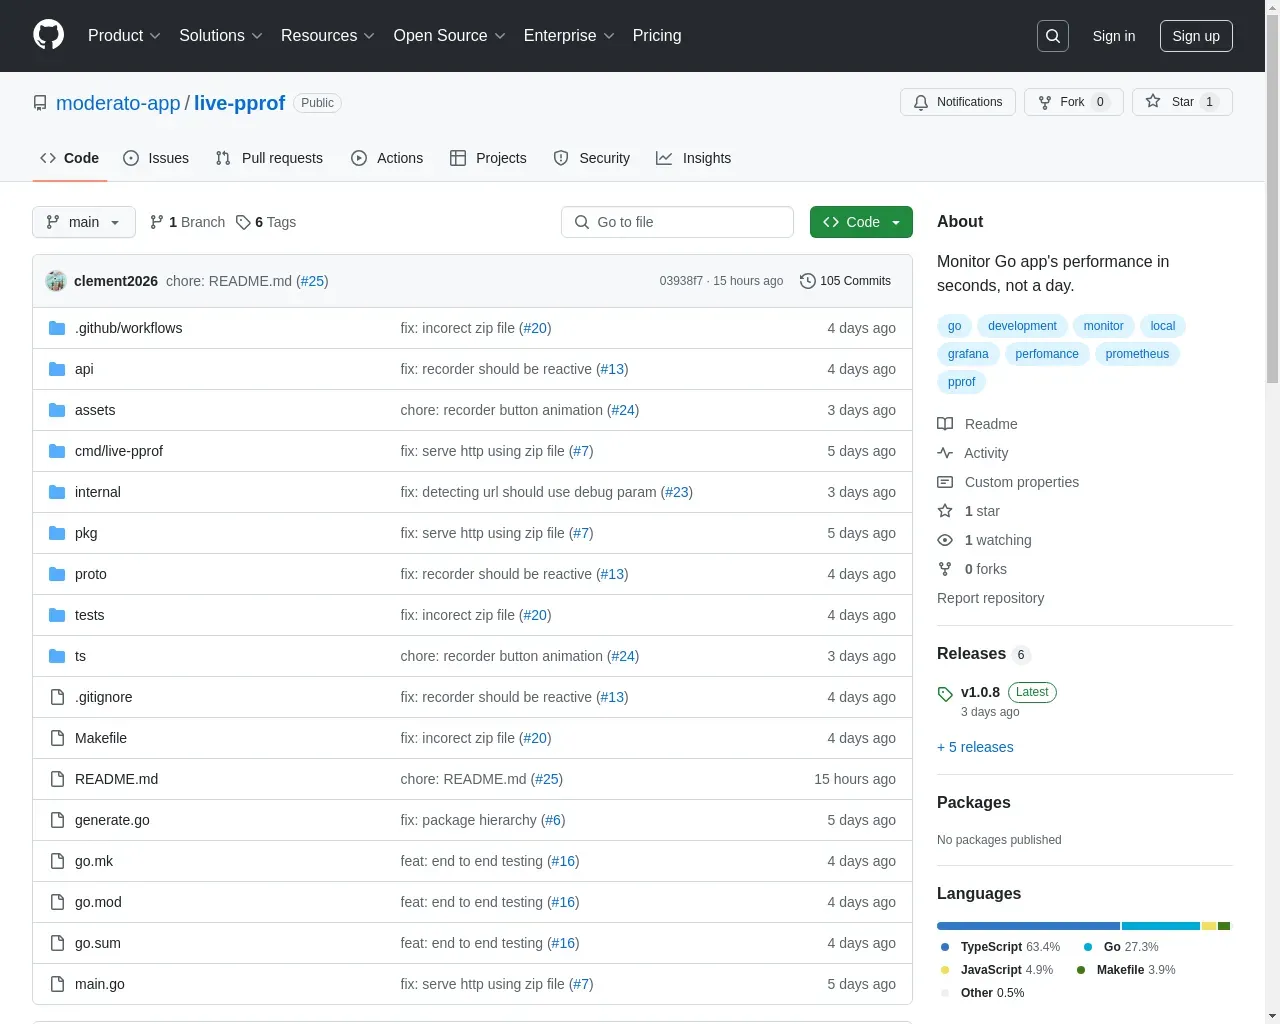Click the proto folder icon
Viewport: 1280px width, 1024px height.
[x=57, y=574]
